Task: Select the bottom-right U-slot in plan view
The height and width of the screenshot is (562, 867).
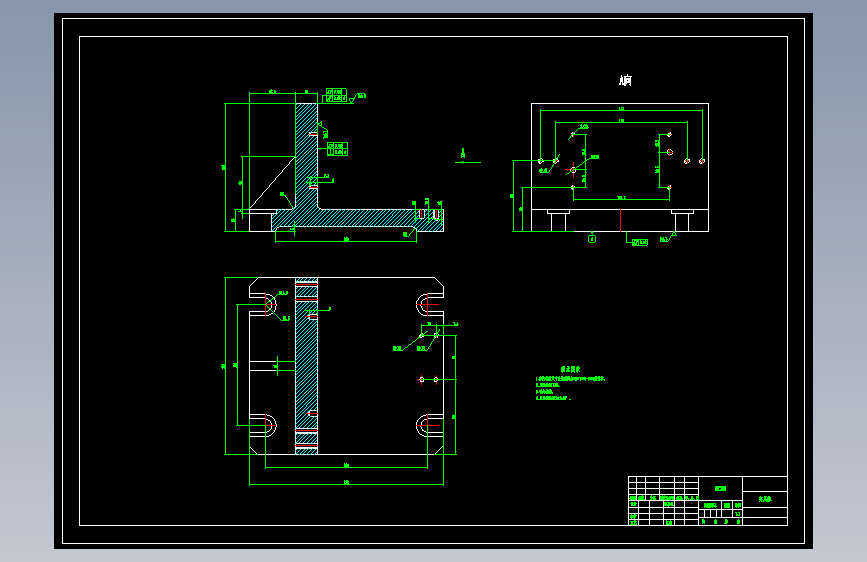Action: coord(430,425)
